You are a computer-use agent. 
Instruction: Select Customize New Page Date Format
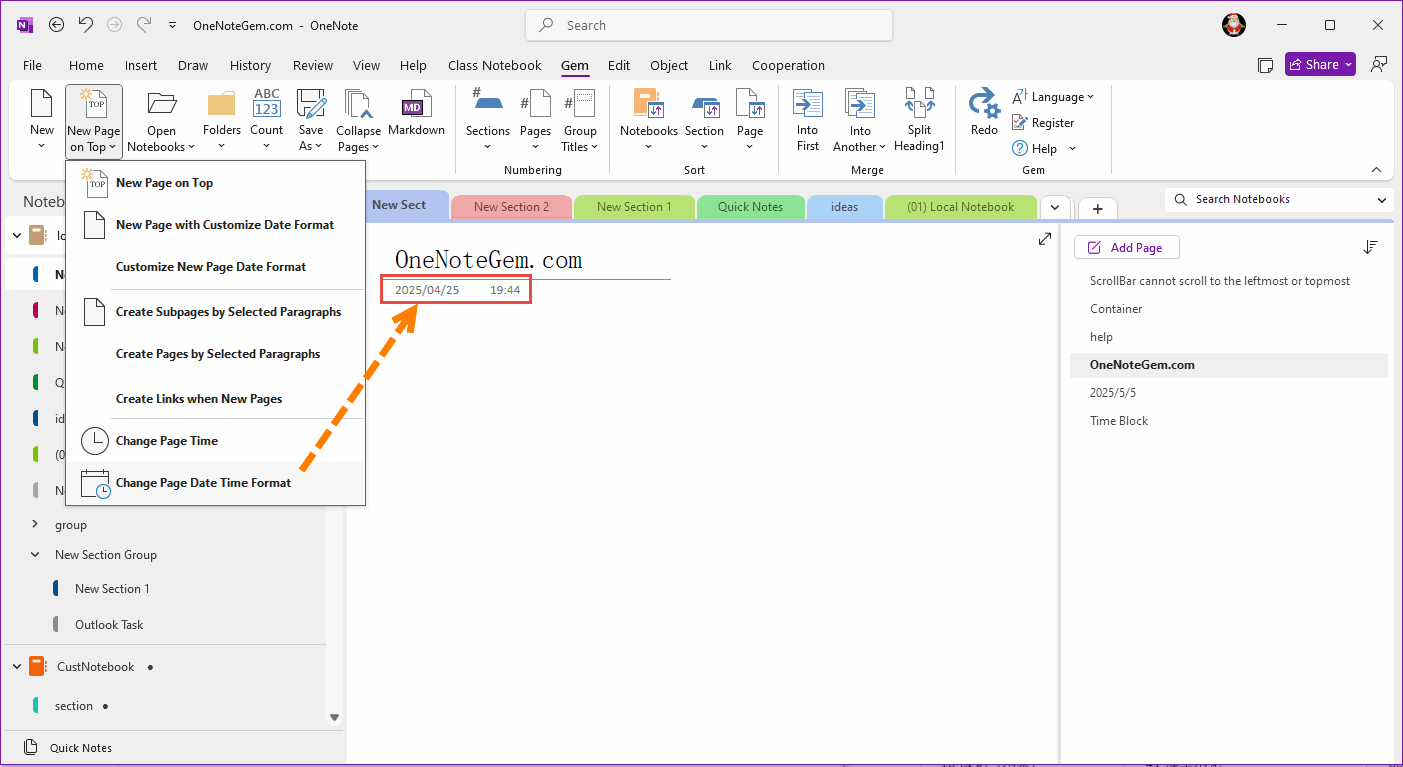(x=210, y=267)
